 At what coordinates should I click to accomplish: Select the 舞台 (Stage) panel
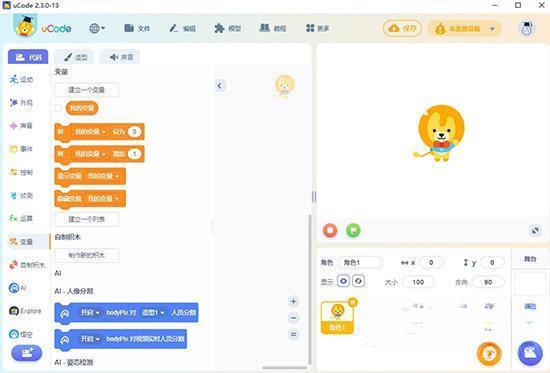click(530, 259)
